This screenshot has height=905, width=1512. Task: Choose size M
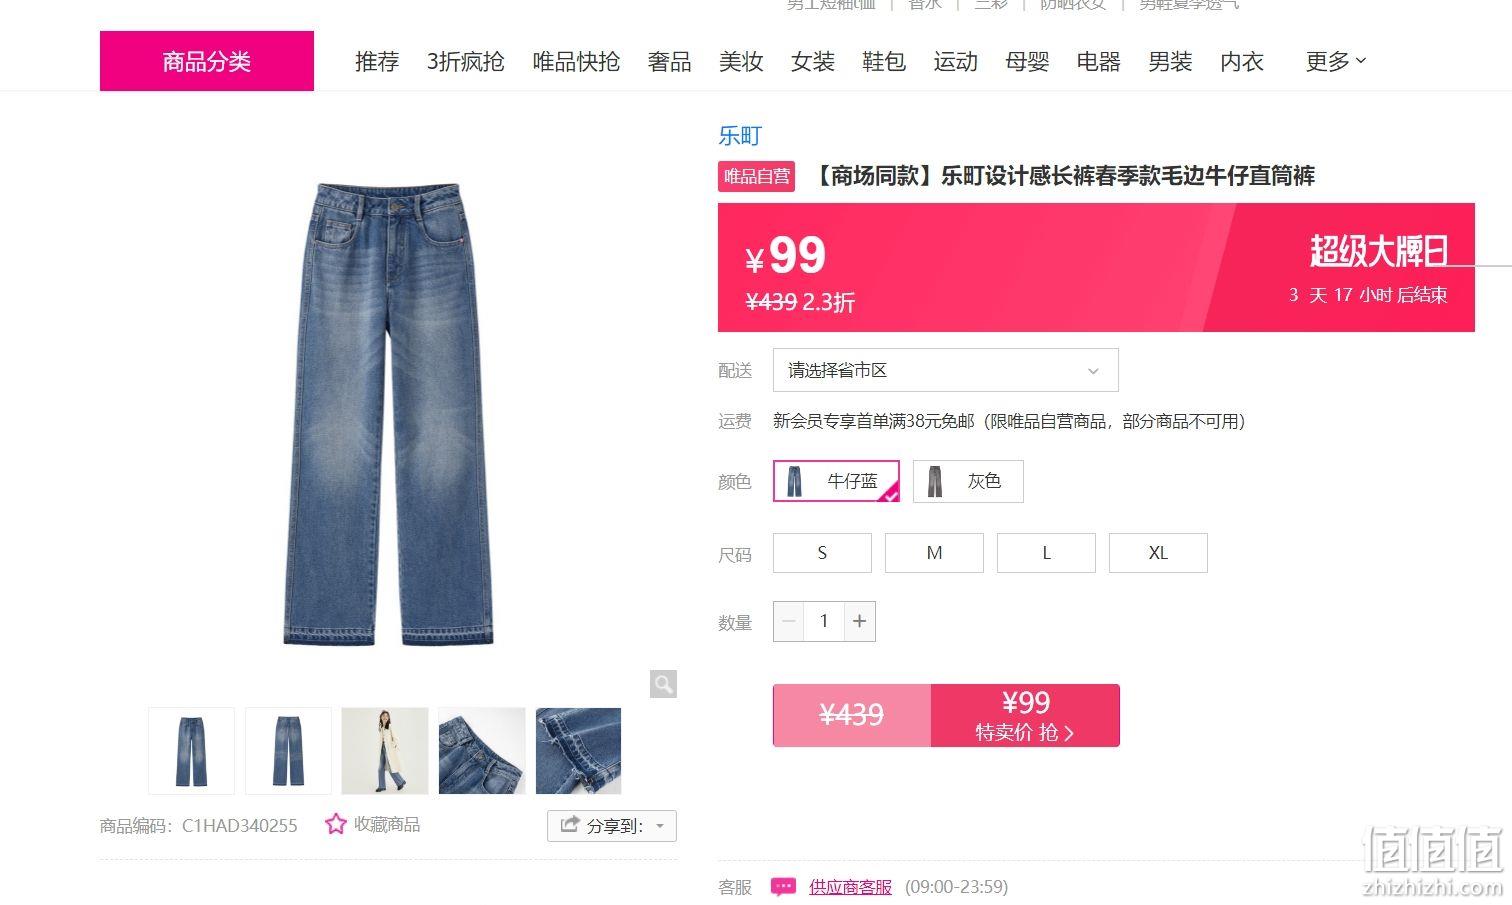[934, 553]
